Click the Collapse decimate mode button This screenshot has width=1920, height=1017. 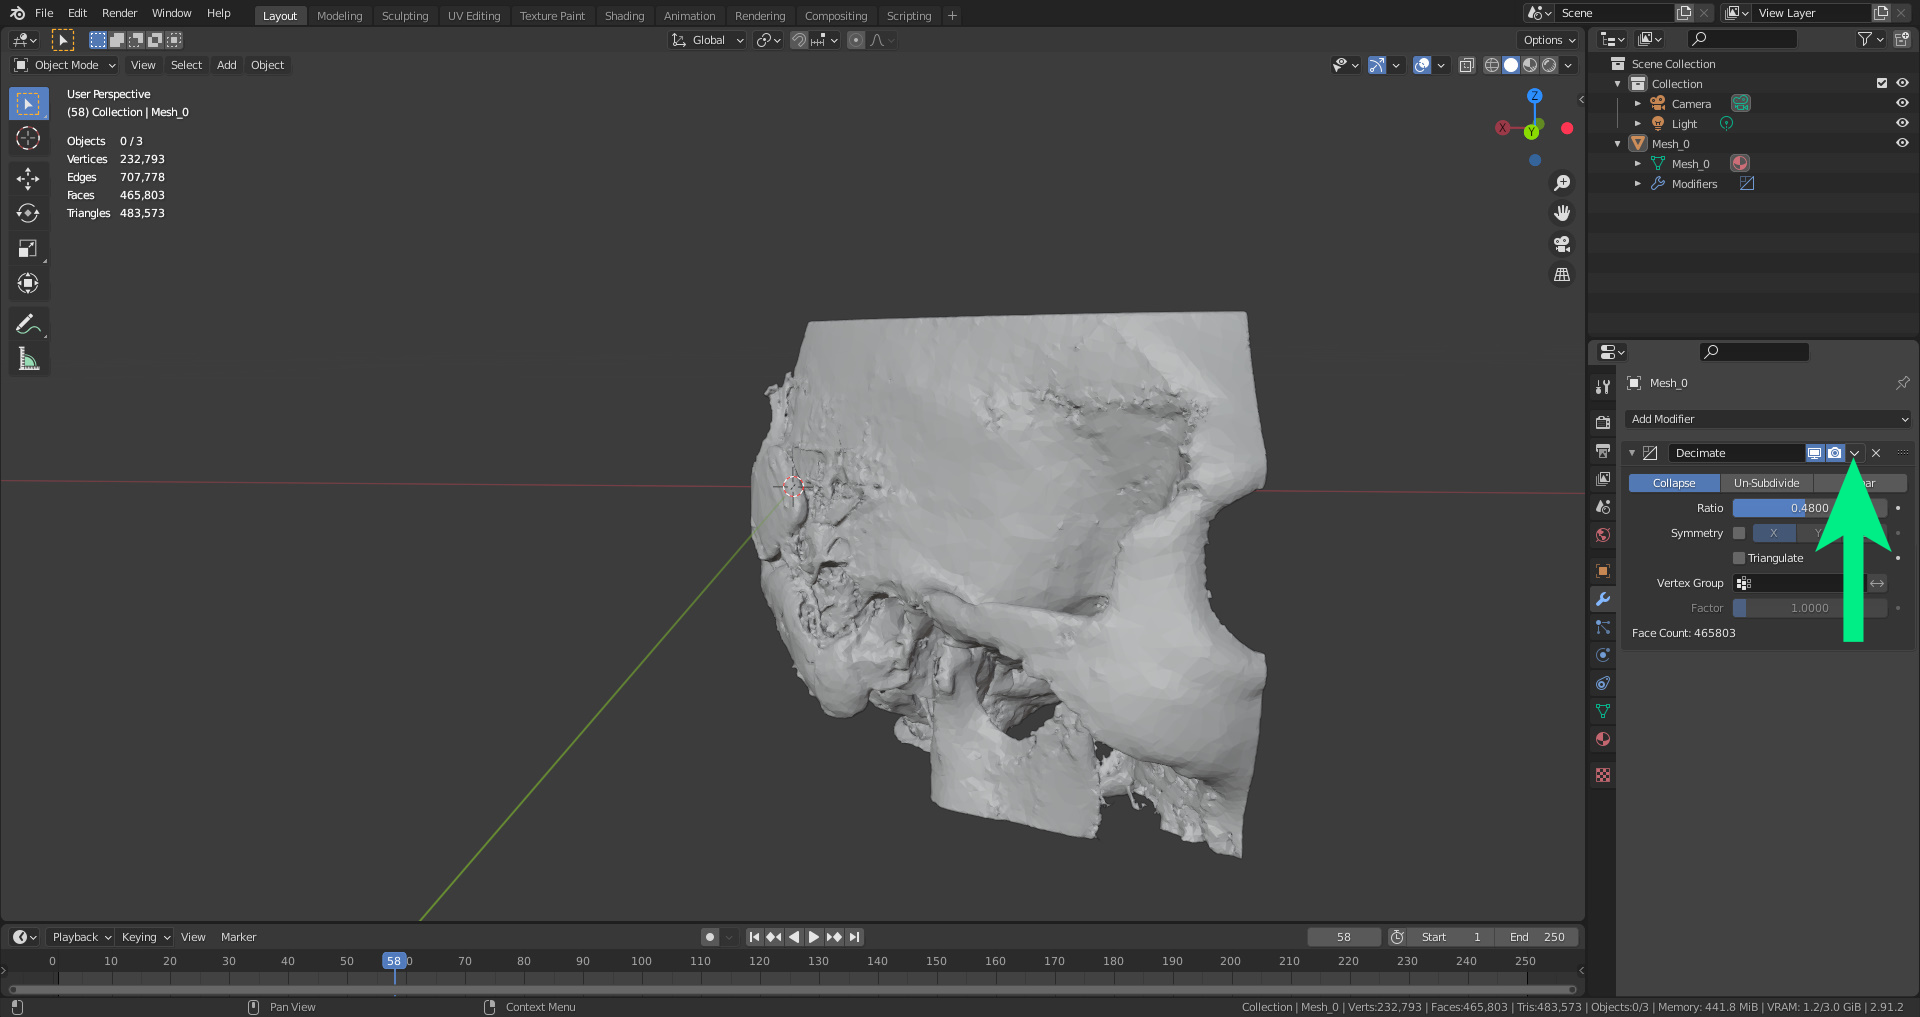click(x=1673, y=483)
